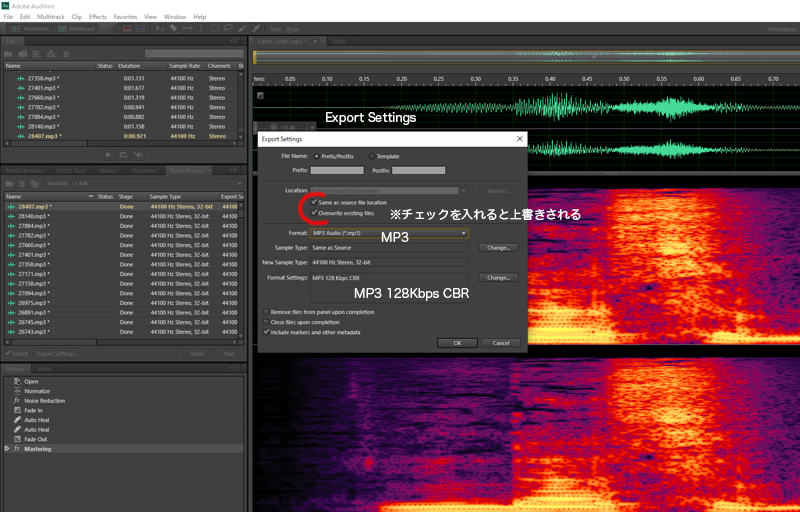Select Template radio button
This screenshot has height=512, width=800.
371,157
